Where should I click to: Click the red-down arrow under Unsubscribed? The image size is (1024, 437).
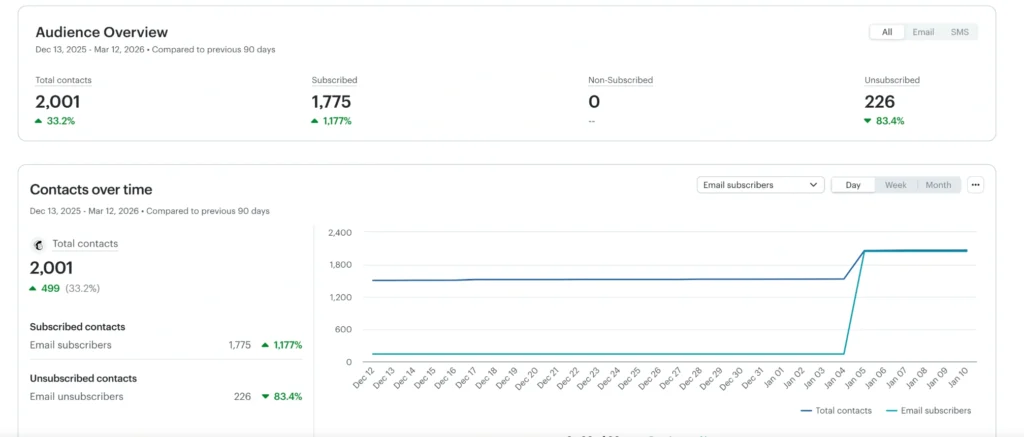[x=868, y=121]
